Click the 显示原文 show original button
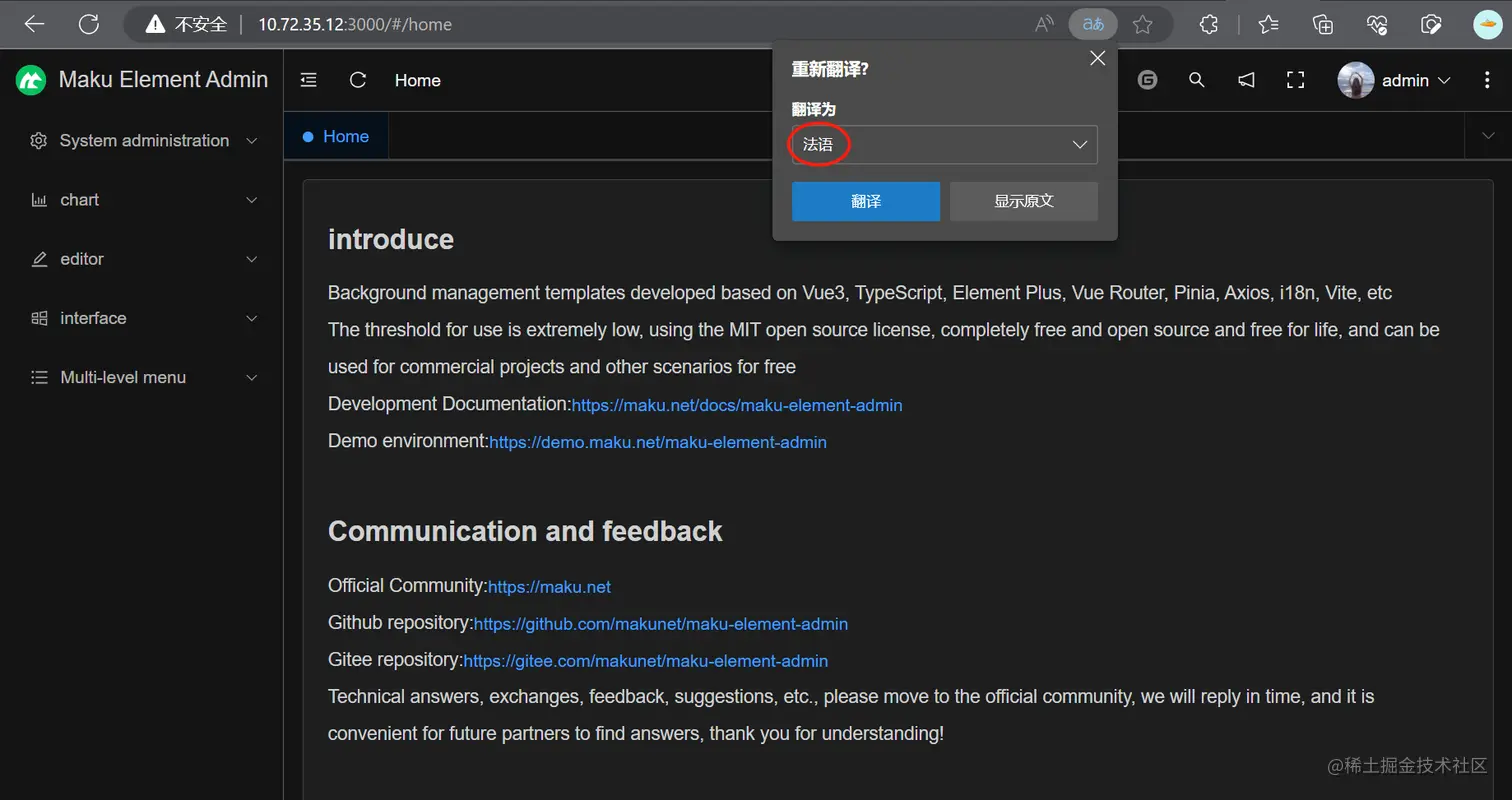The width and height of the screenshot is (1512, 800). tap(1023, 201)
